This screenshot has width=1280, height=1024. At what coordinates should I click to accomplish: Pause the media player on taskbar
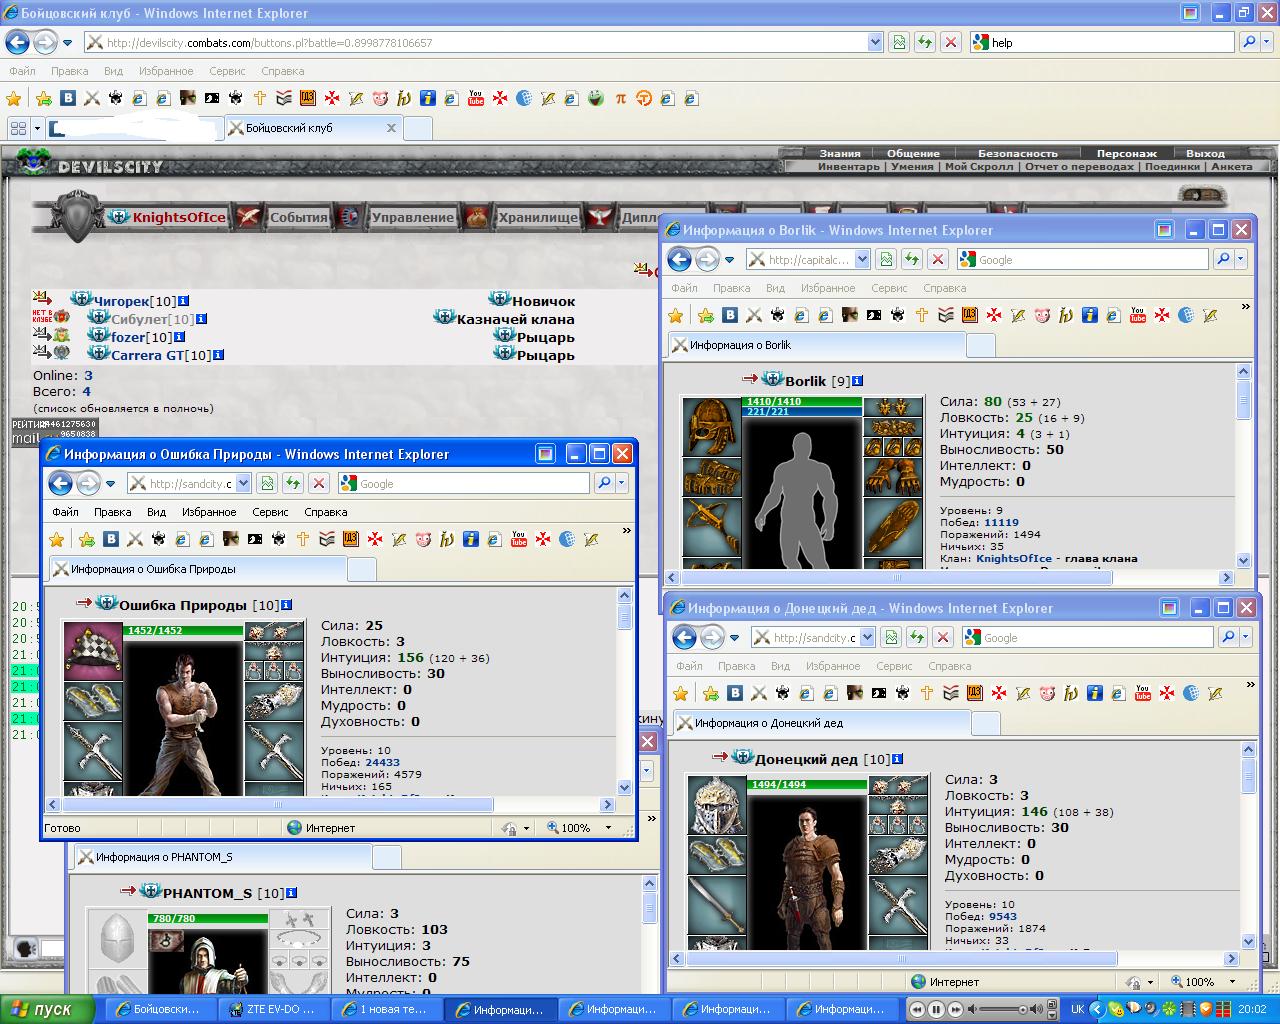coord(936,1009)
